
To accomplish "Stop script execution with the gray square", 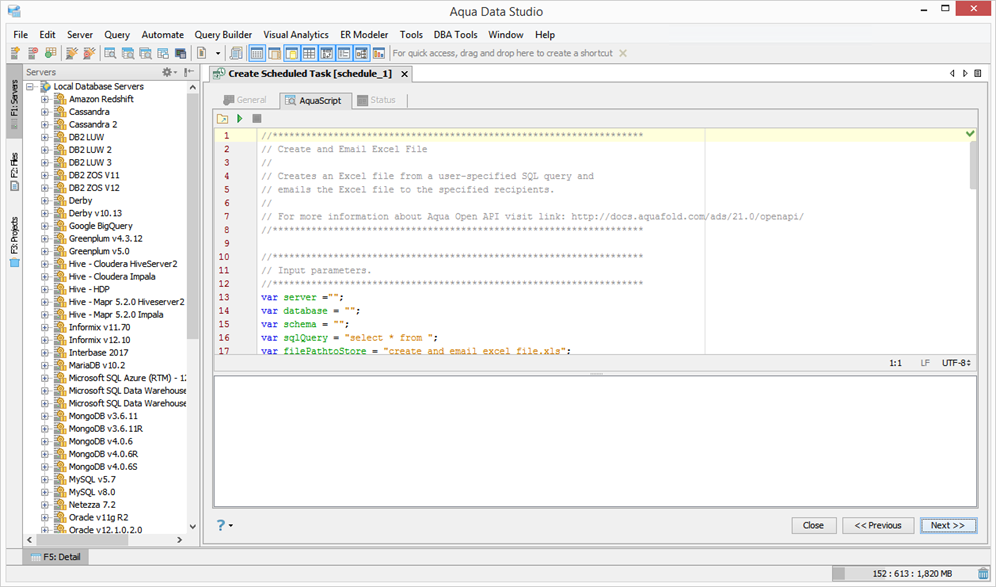I will (257, 118).
